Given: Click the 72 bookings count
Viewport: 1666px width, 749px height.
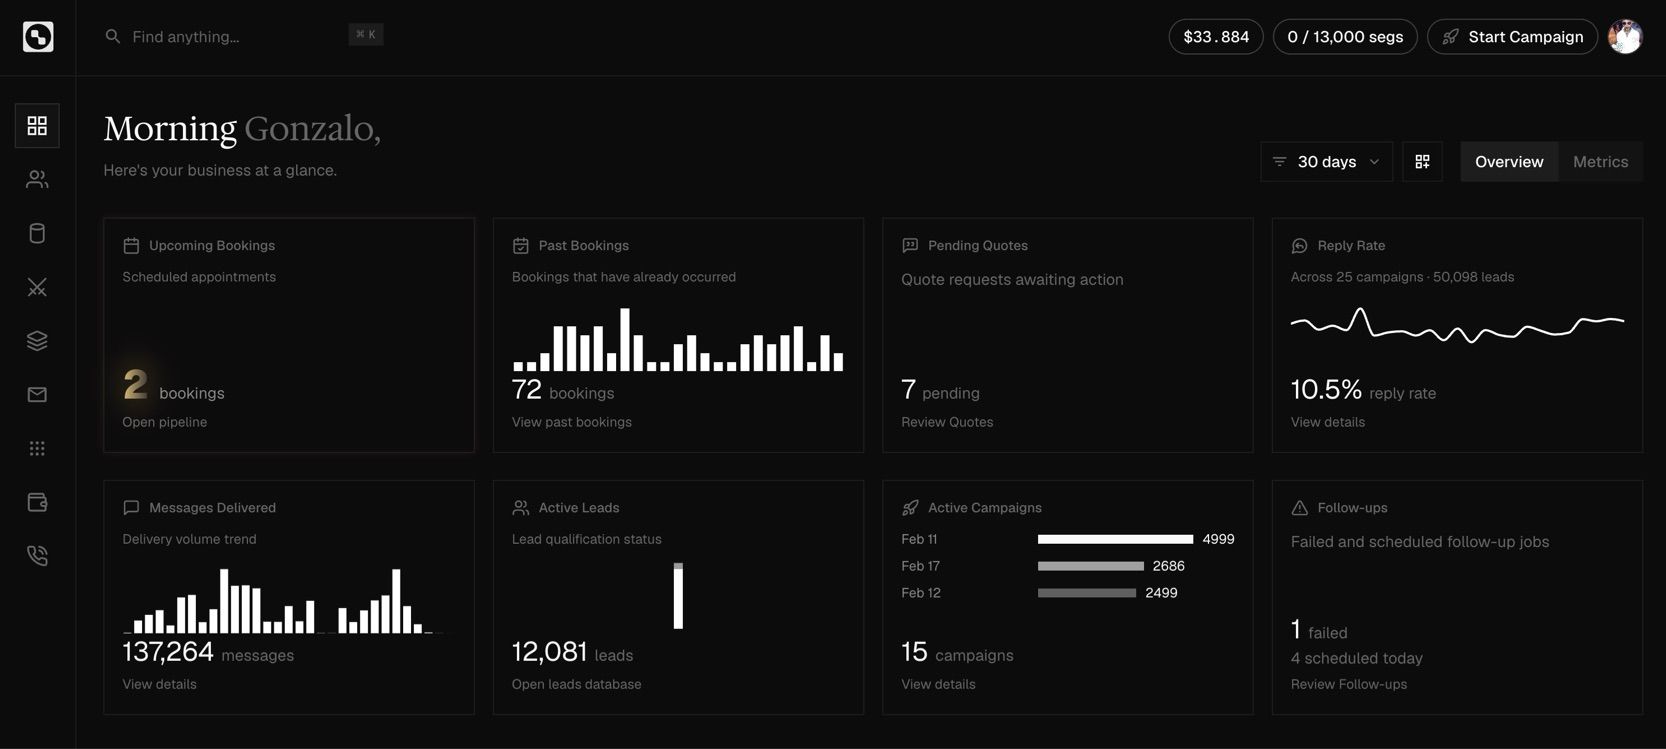Looking at the screenshot, I should [x=563, y=390].
